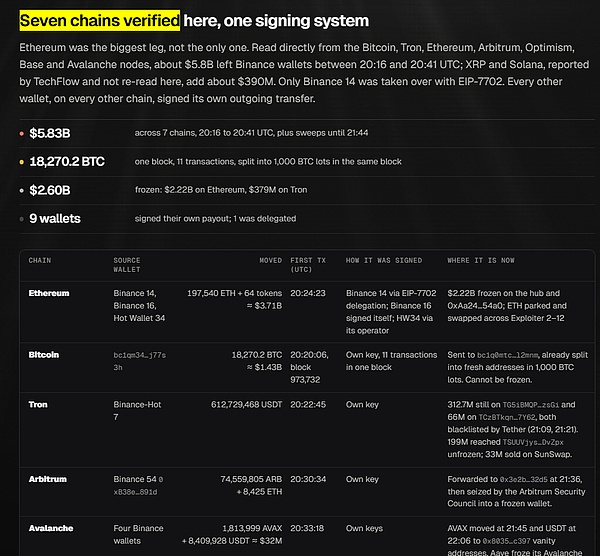Click the 'bc1q0mtc…l2mnm' destination address
Screen dimensions: 600x556
[507, 355]
